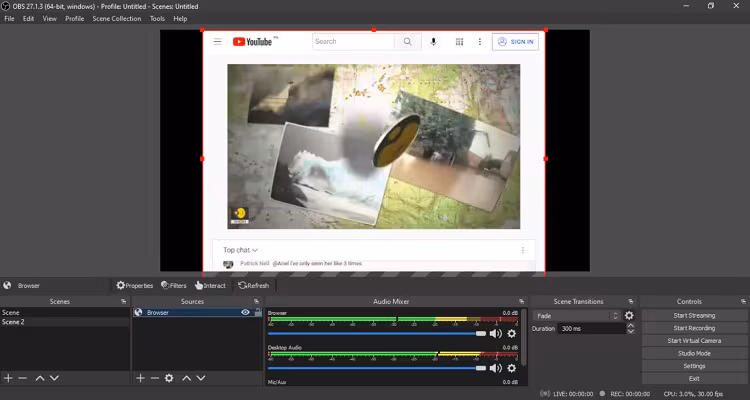The height and width of the screenshot is (400, 750).
Task: Open the Tools menu
Action: pos(157,19)
